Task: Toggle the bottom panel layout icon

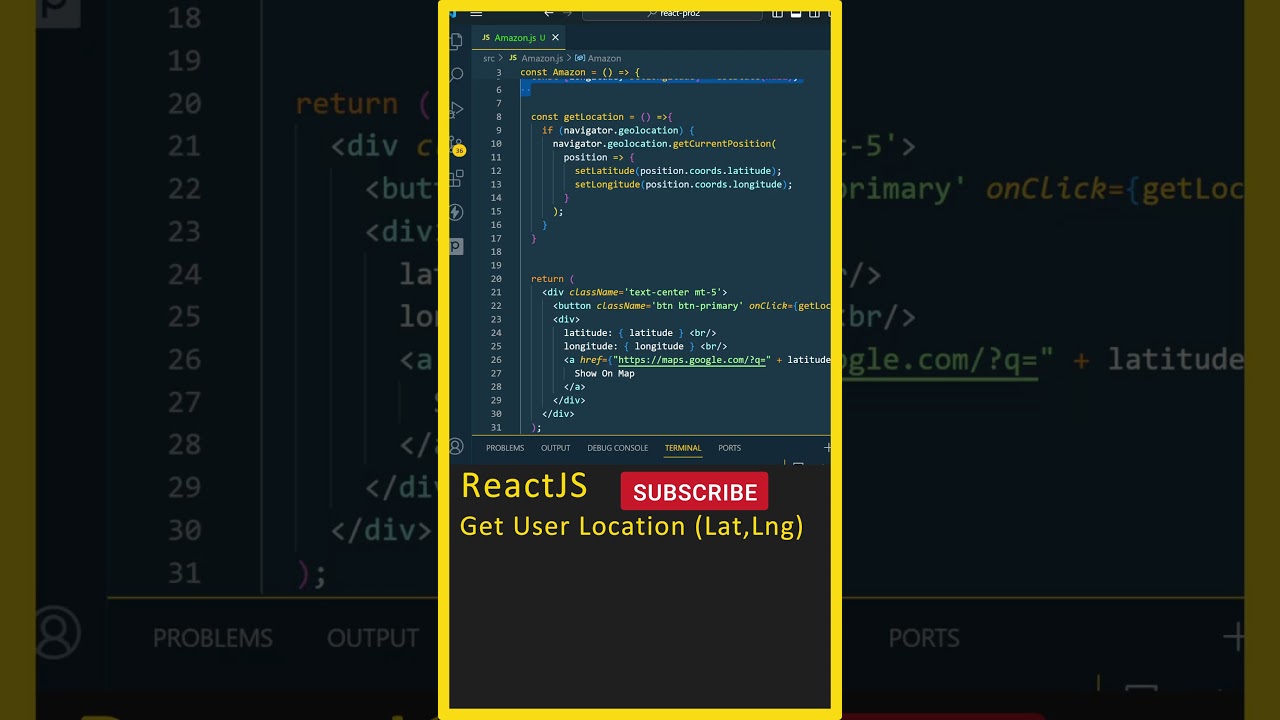Action: [796, 13]
